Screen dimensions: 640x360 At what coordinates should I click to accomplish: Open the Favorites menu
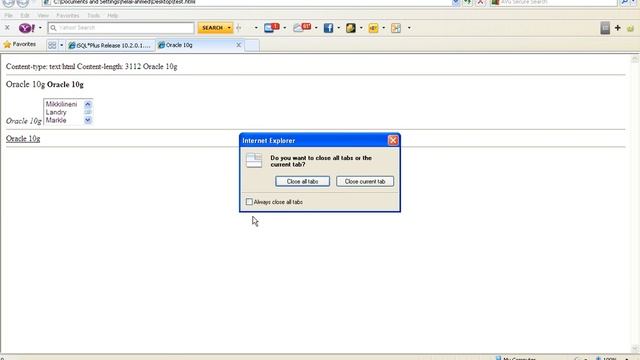pyautogui.click(x=68, y=16)
